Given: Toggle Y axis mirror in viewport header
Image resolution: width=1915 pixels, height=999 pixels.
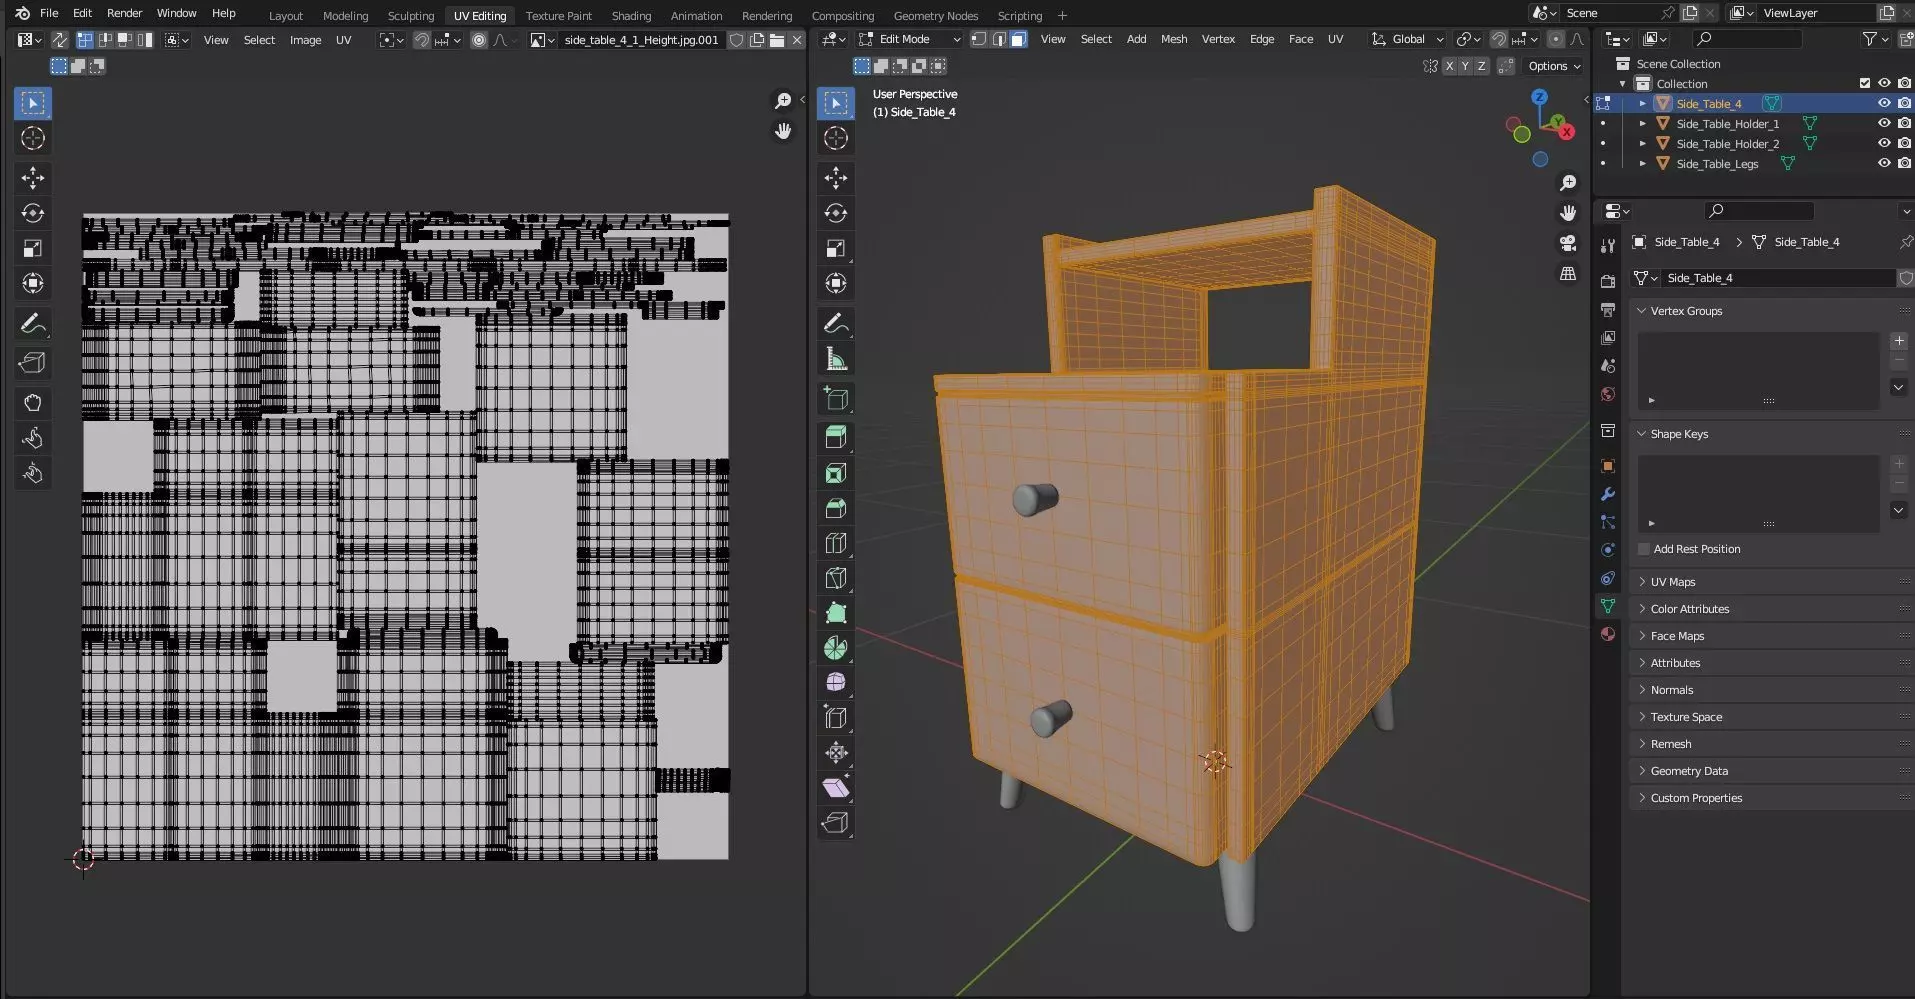Looking at the screenshot, I should tap(1465, 66).
